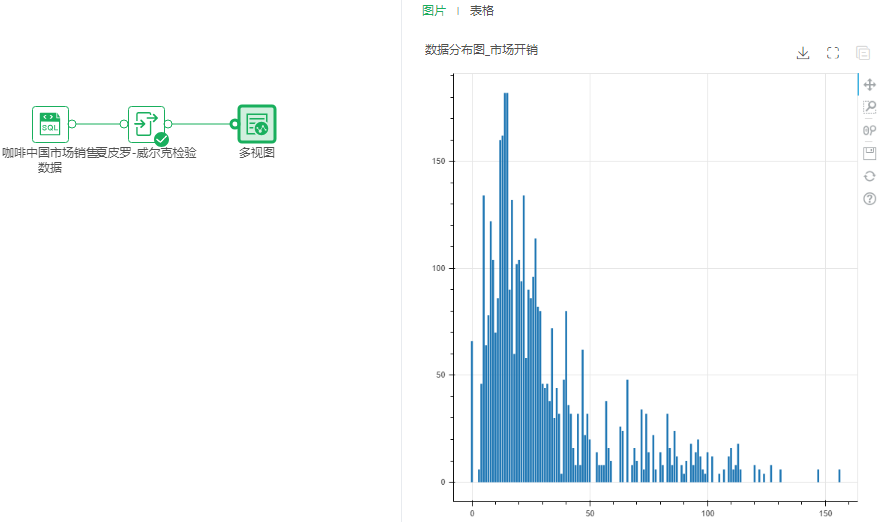Activate the Pan tool in chart toolbar
The image size is (881, 522).
[x=869, y=87]
